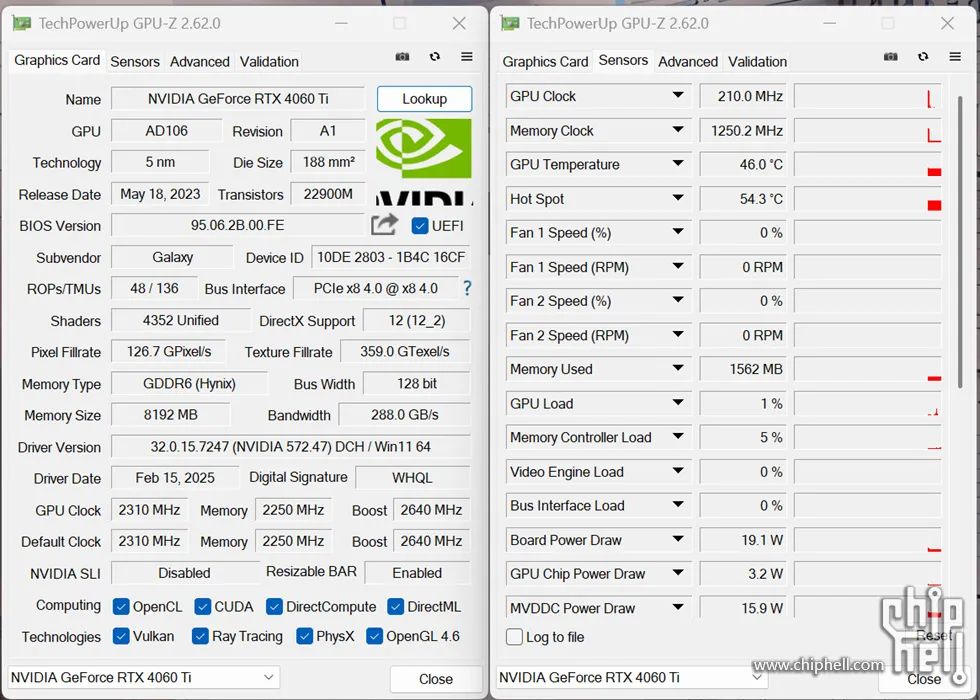Open the Fan 1 Speed (%) dropdown

point(678,232)
